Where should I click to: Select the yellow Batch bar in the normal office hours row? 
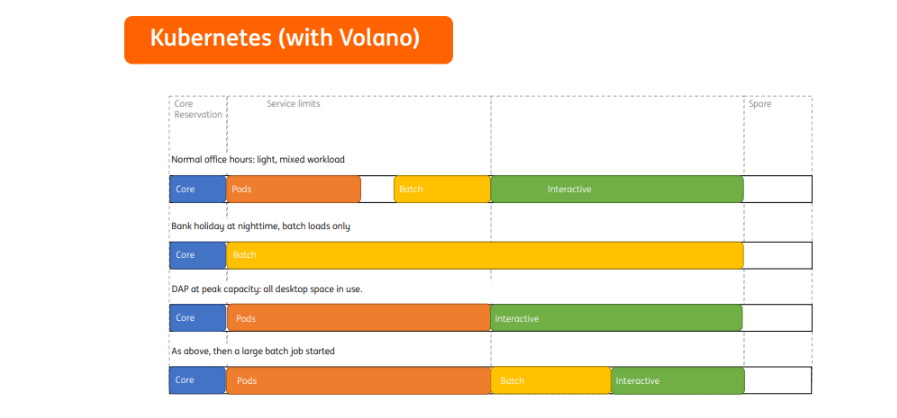[x=441, y=189]
